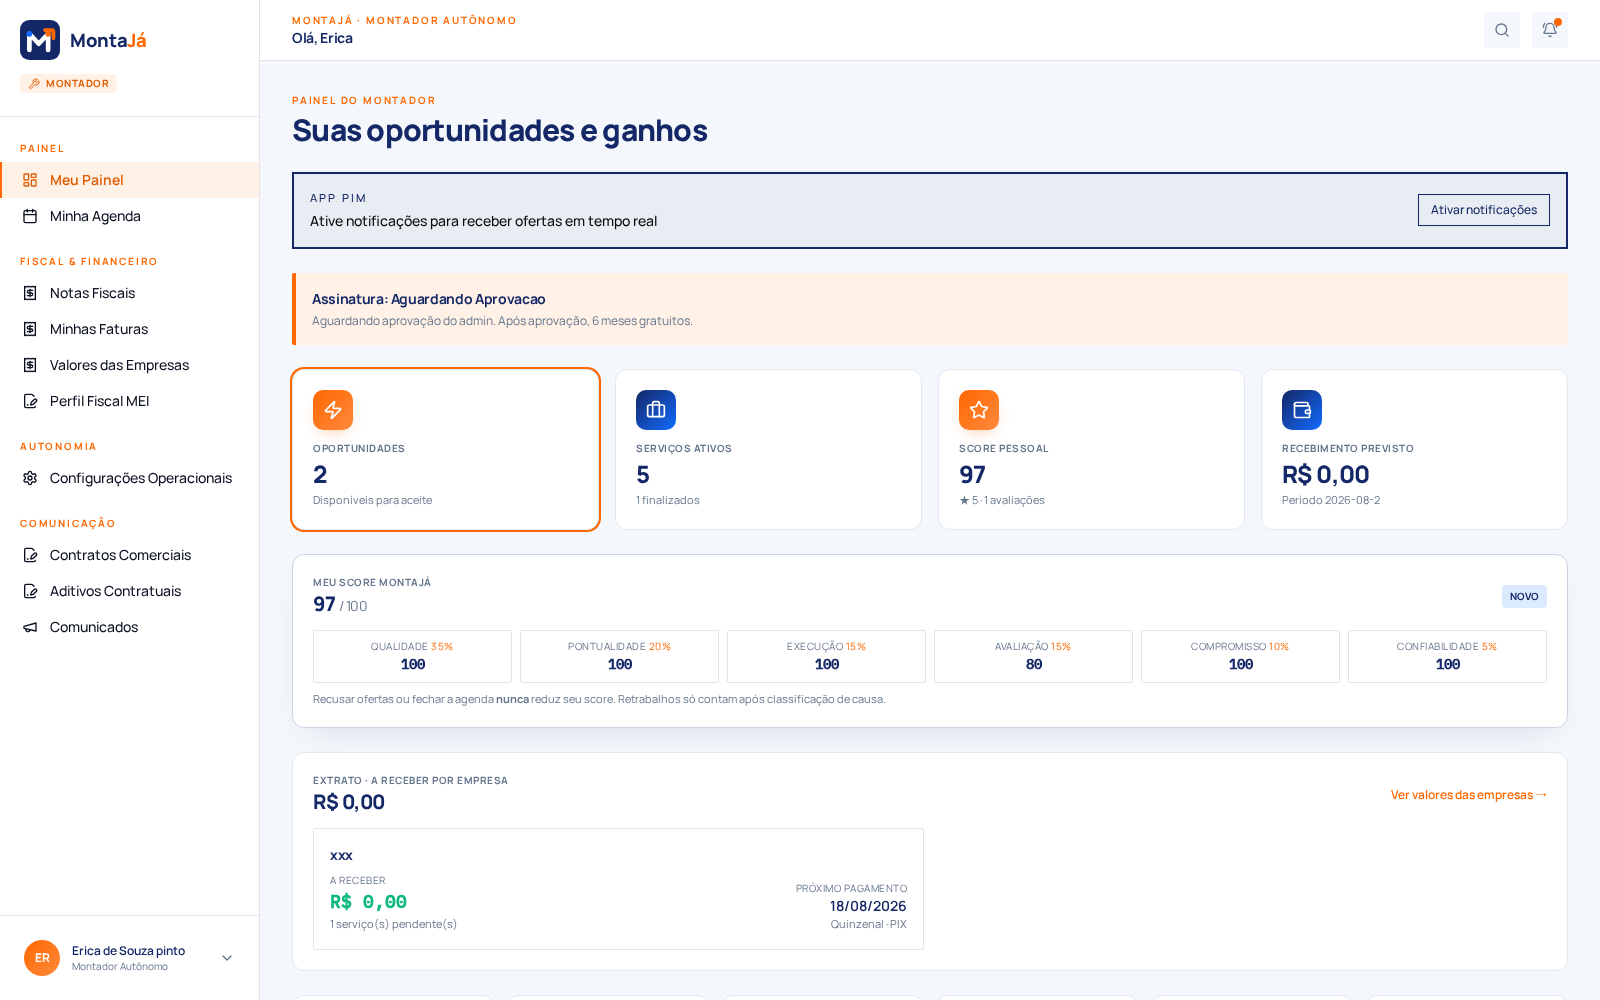Click the Notas Fiscais receipt icon
Image resolution: width=1600 pixels, height=1000 pixels.
point(30,293)
